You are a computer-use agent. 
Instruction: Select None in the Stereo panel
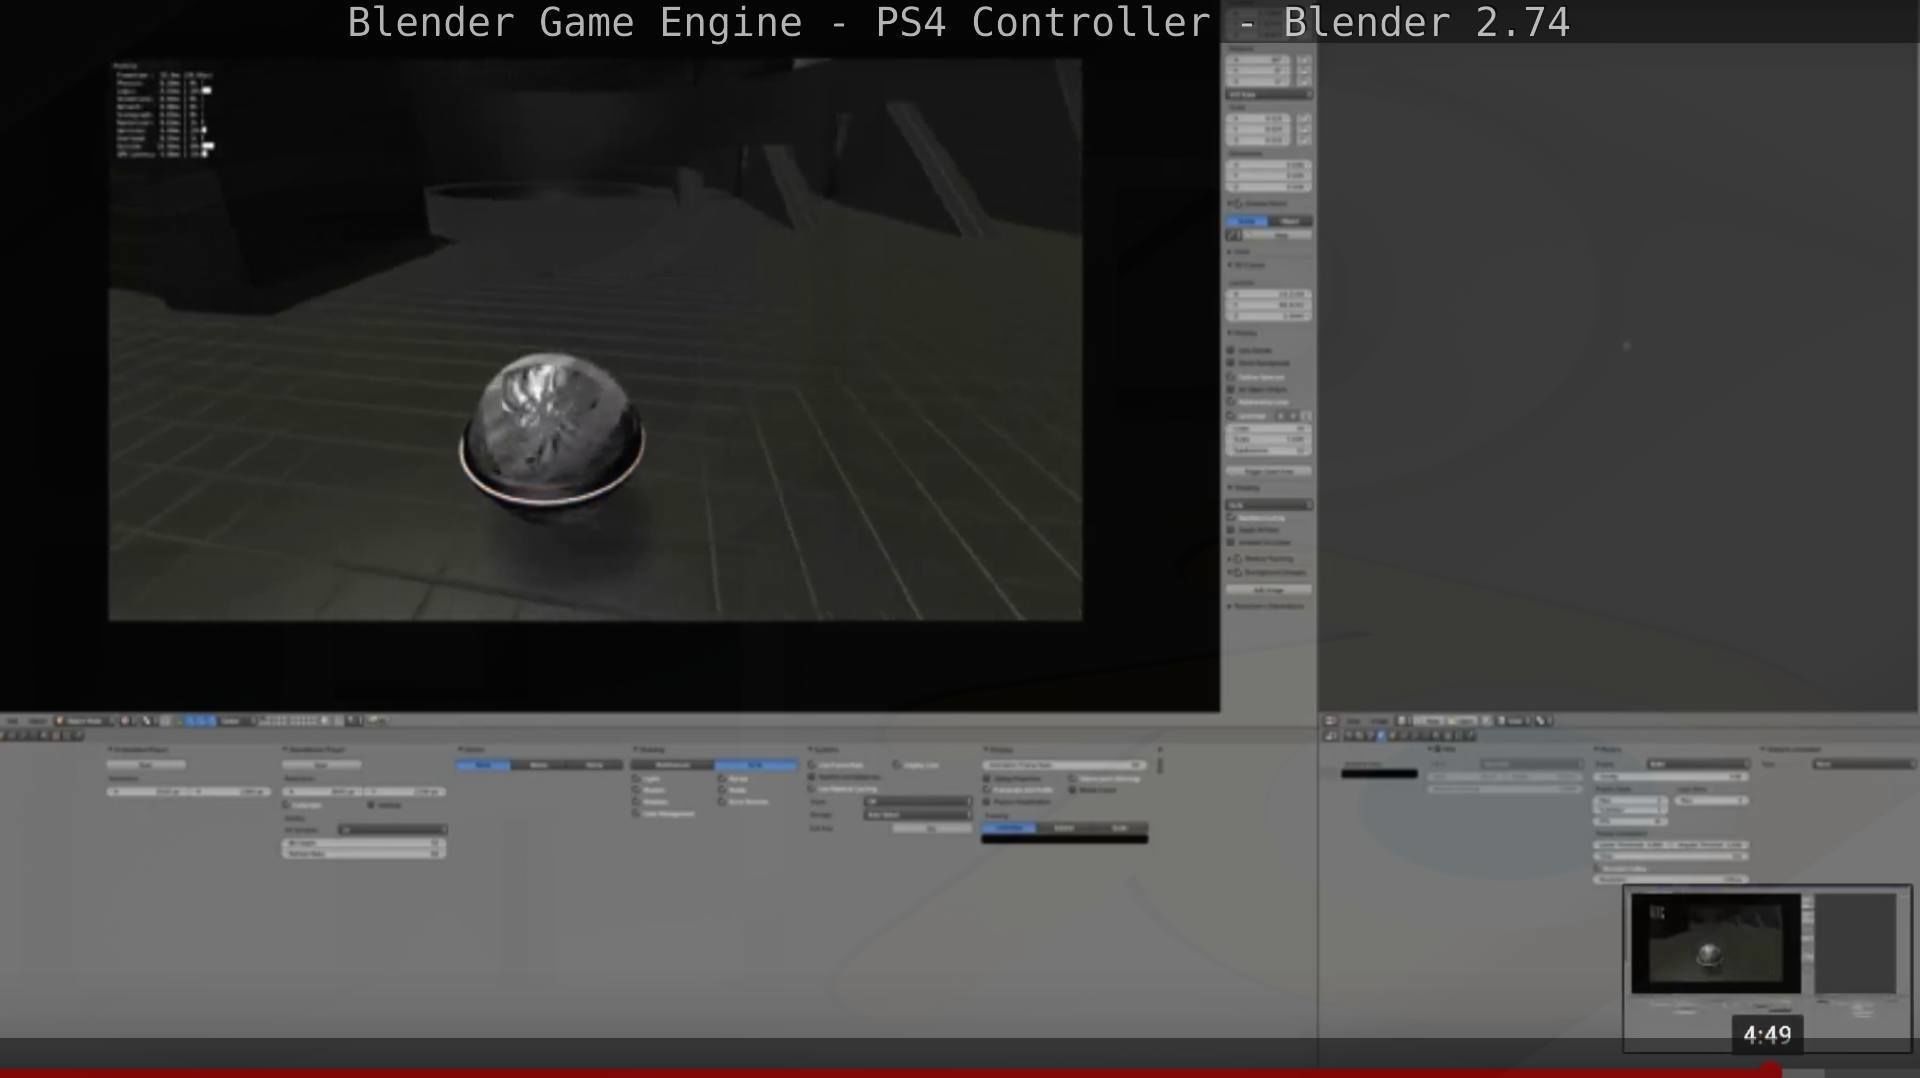483,765
